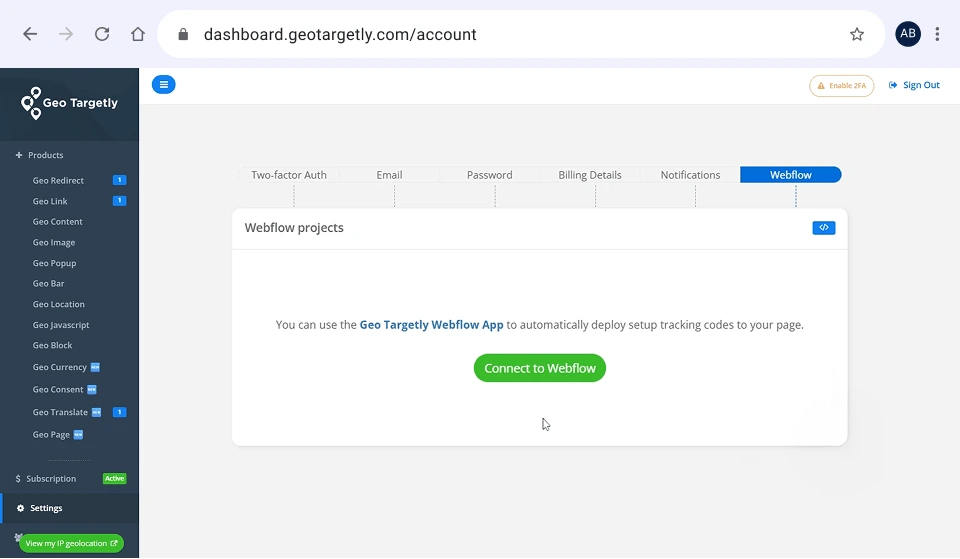The width and height of the screenshot is (960, 559).
Task: Open Geo Currency in the sidebar
Action: tap(59, 367)
